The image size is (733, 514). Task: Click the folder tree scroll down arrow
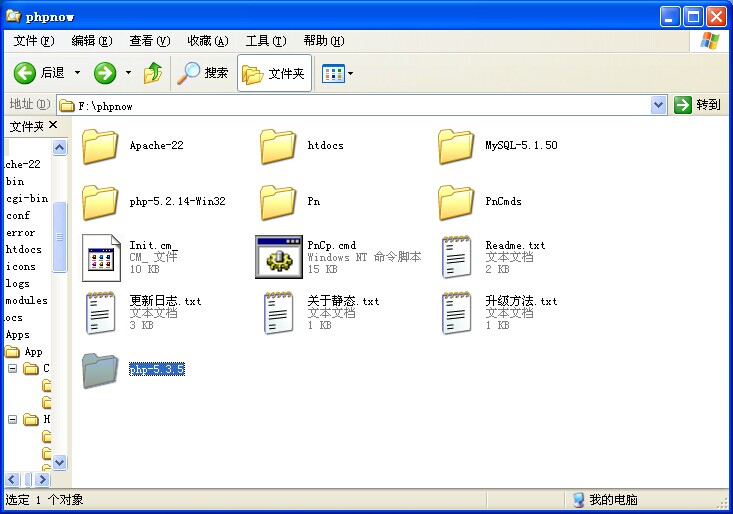pos(59,462)
